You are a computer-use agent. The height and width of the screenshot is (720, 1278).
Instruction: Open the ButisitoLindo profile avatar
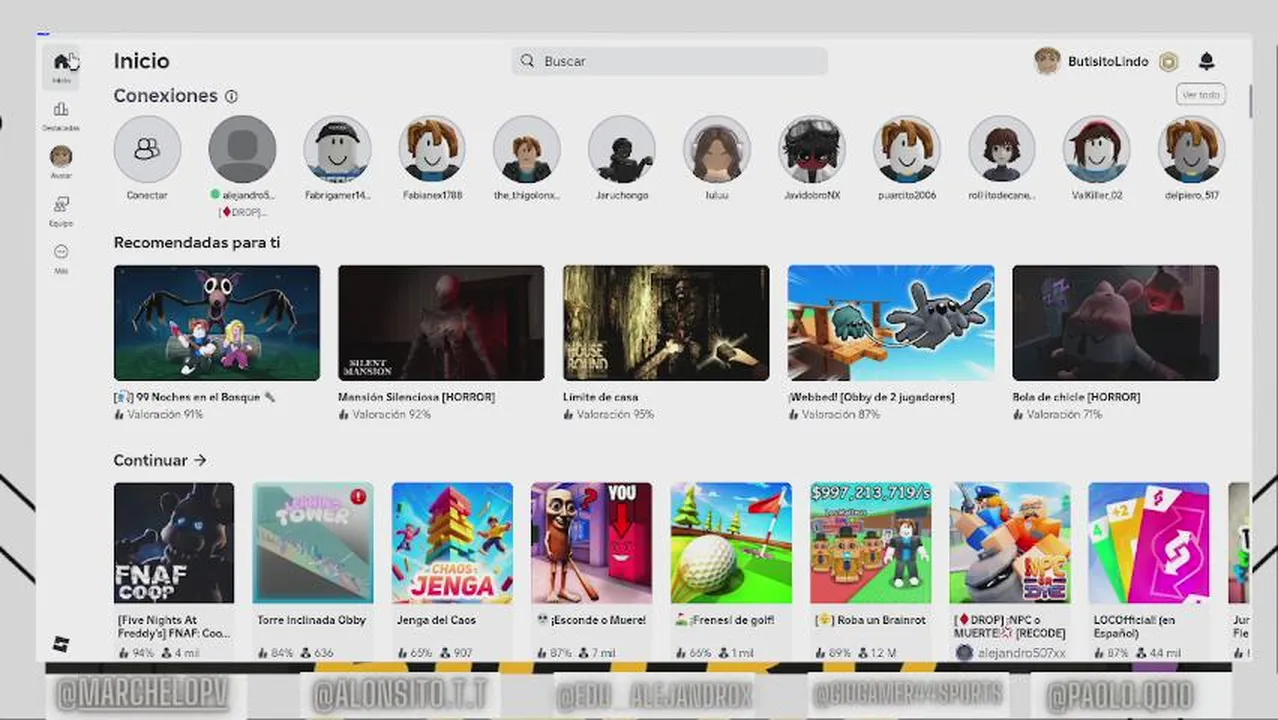pos(1047,61)
